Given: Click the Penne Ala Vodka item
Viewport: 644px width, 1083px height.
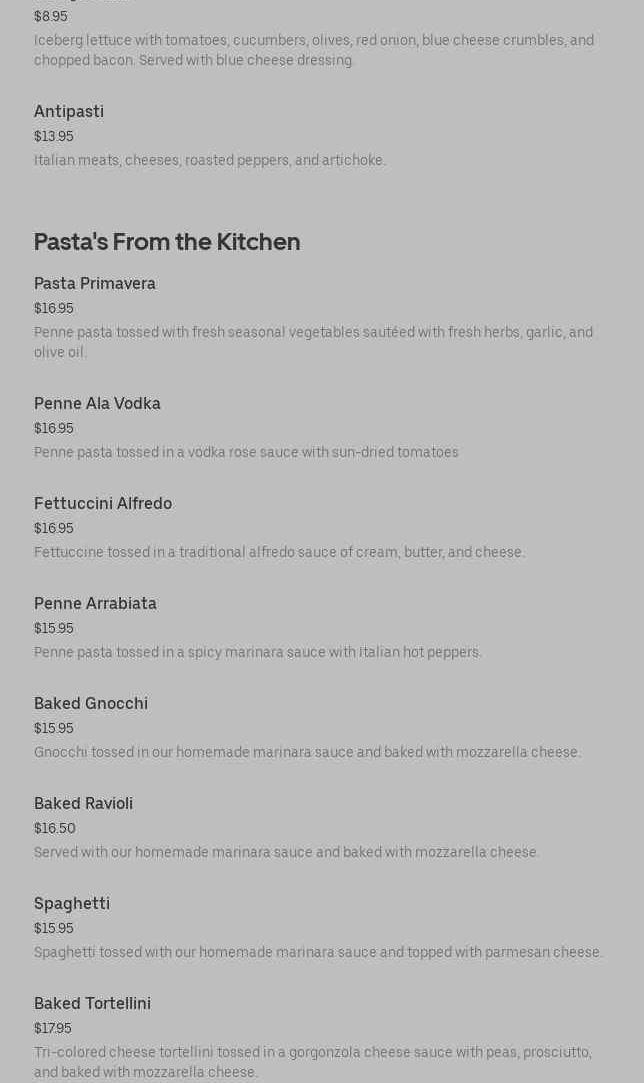Looking at the screenshot, I should [x=97, y=404].
